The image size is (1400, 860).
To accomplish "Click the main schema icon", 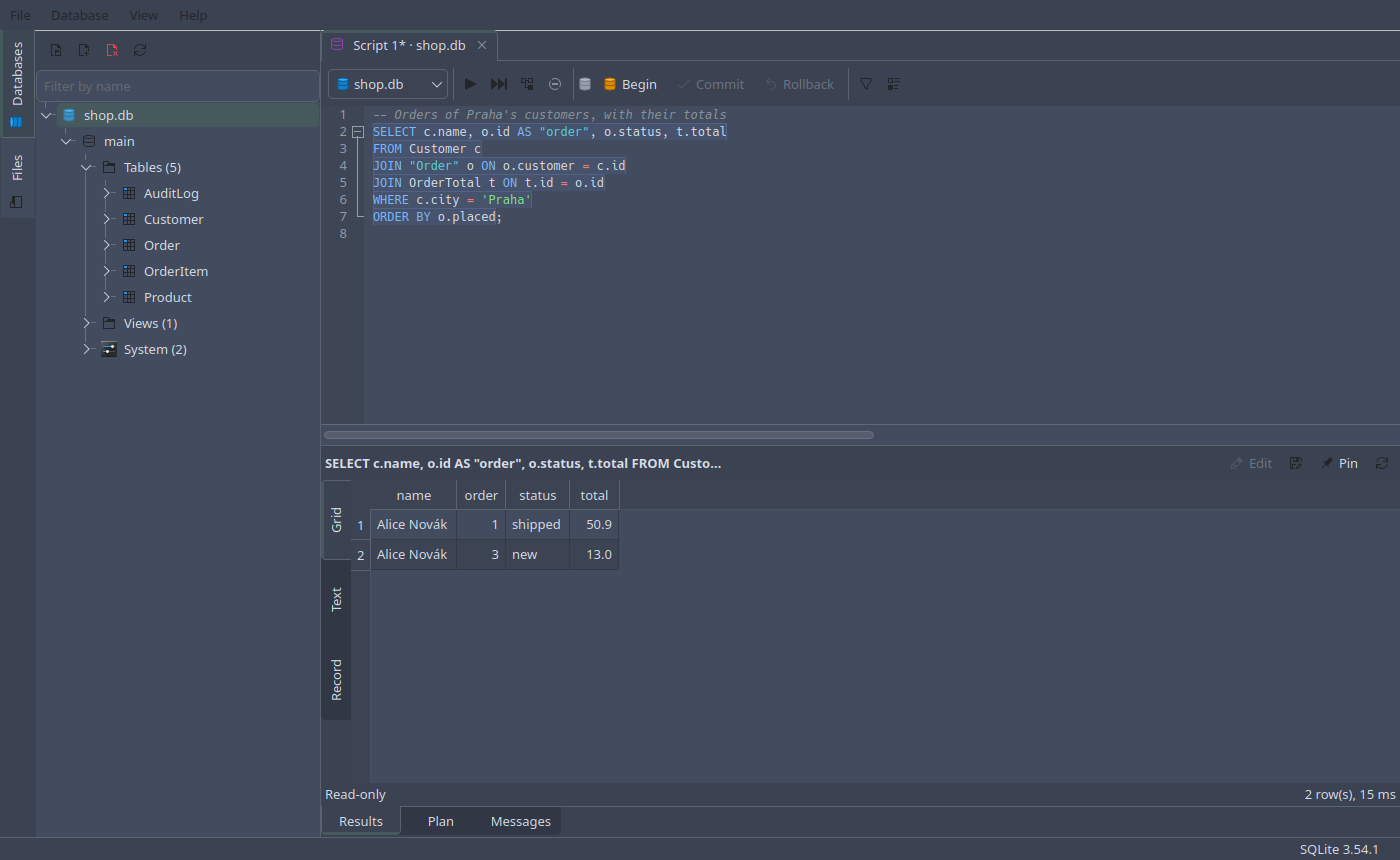I will [x=89, y=141].
